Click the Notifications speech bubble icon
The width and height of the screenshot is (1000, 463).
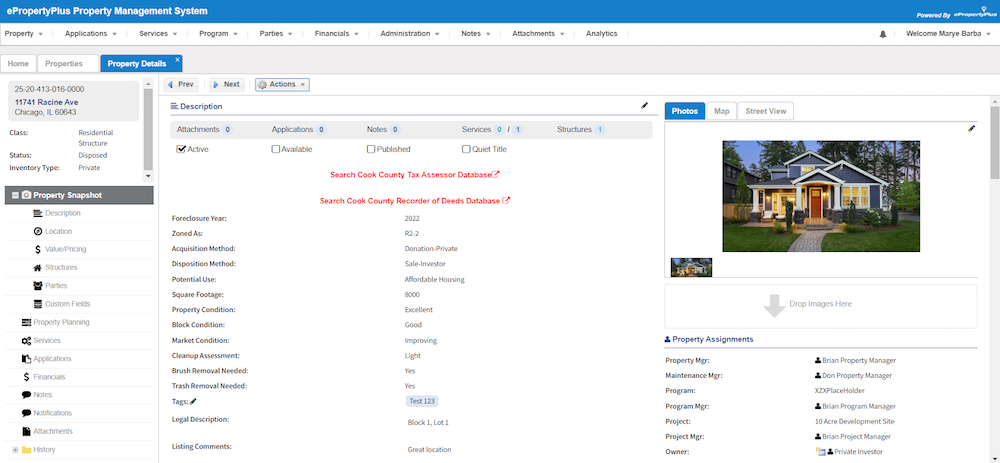click(26, 413)
